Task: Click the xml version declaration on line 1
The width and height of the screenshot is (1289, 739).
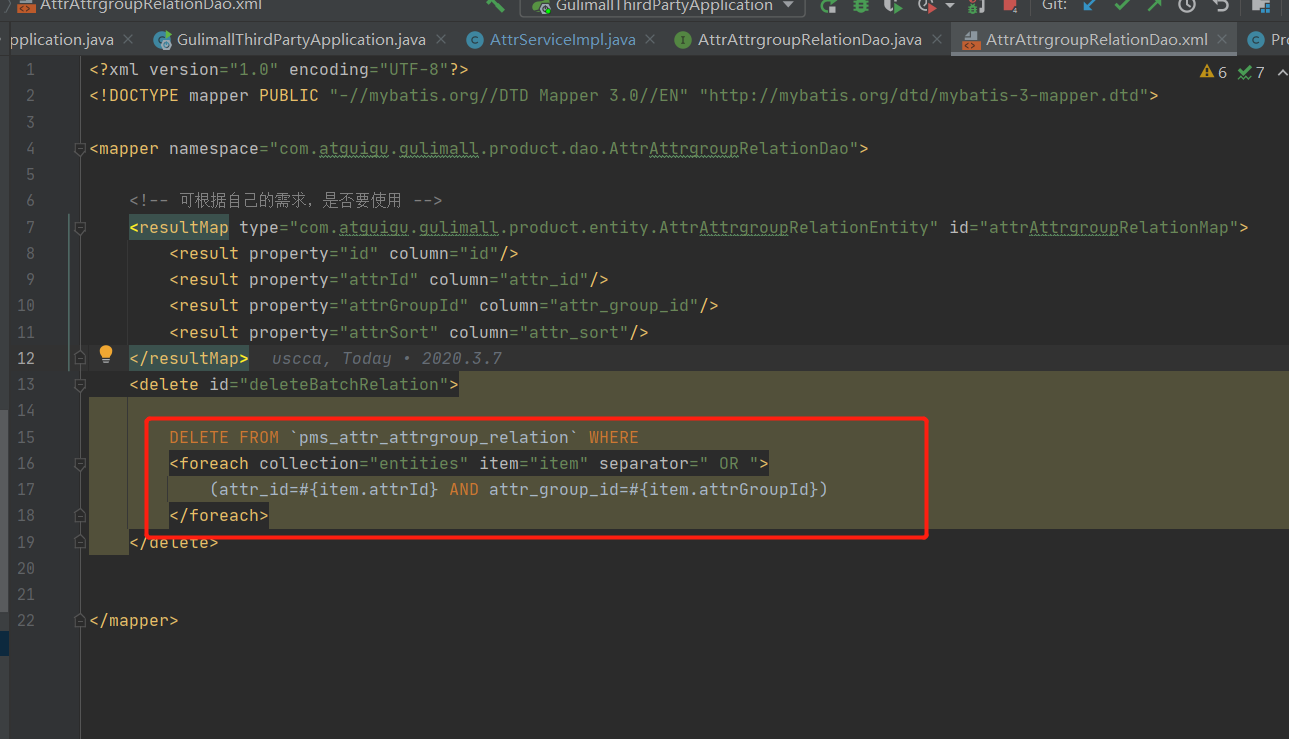Action: point(279,70)
